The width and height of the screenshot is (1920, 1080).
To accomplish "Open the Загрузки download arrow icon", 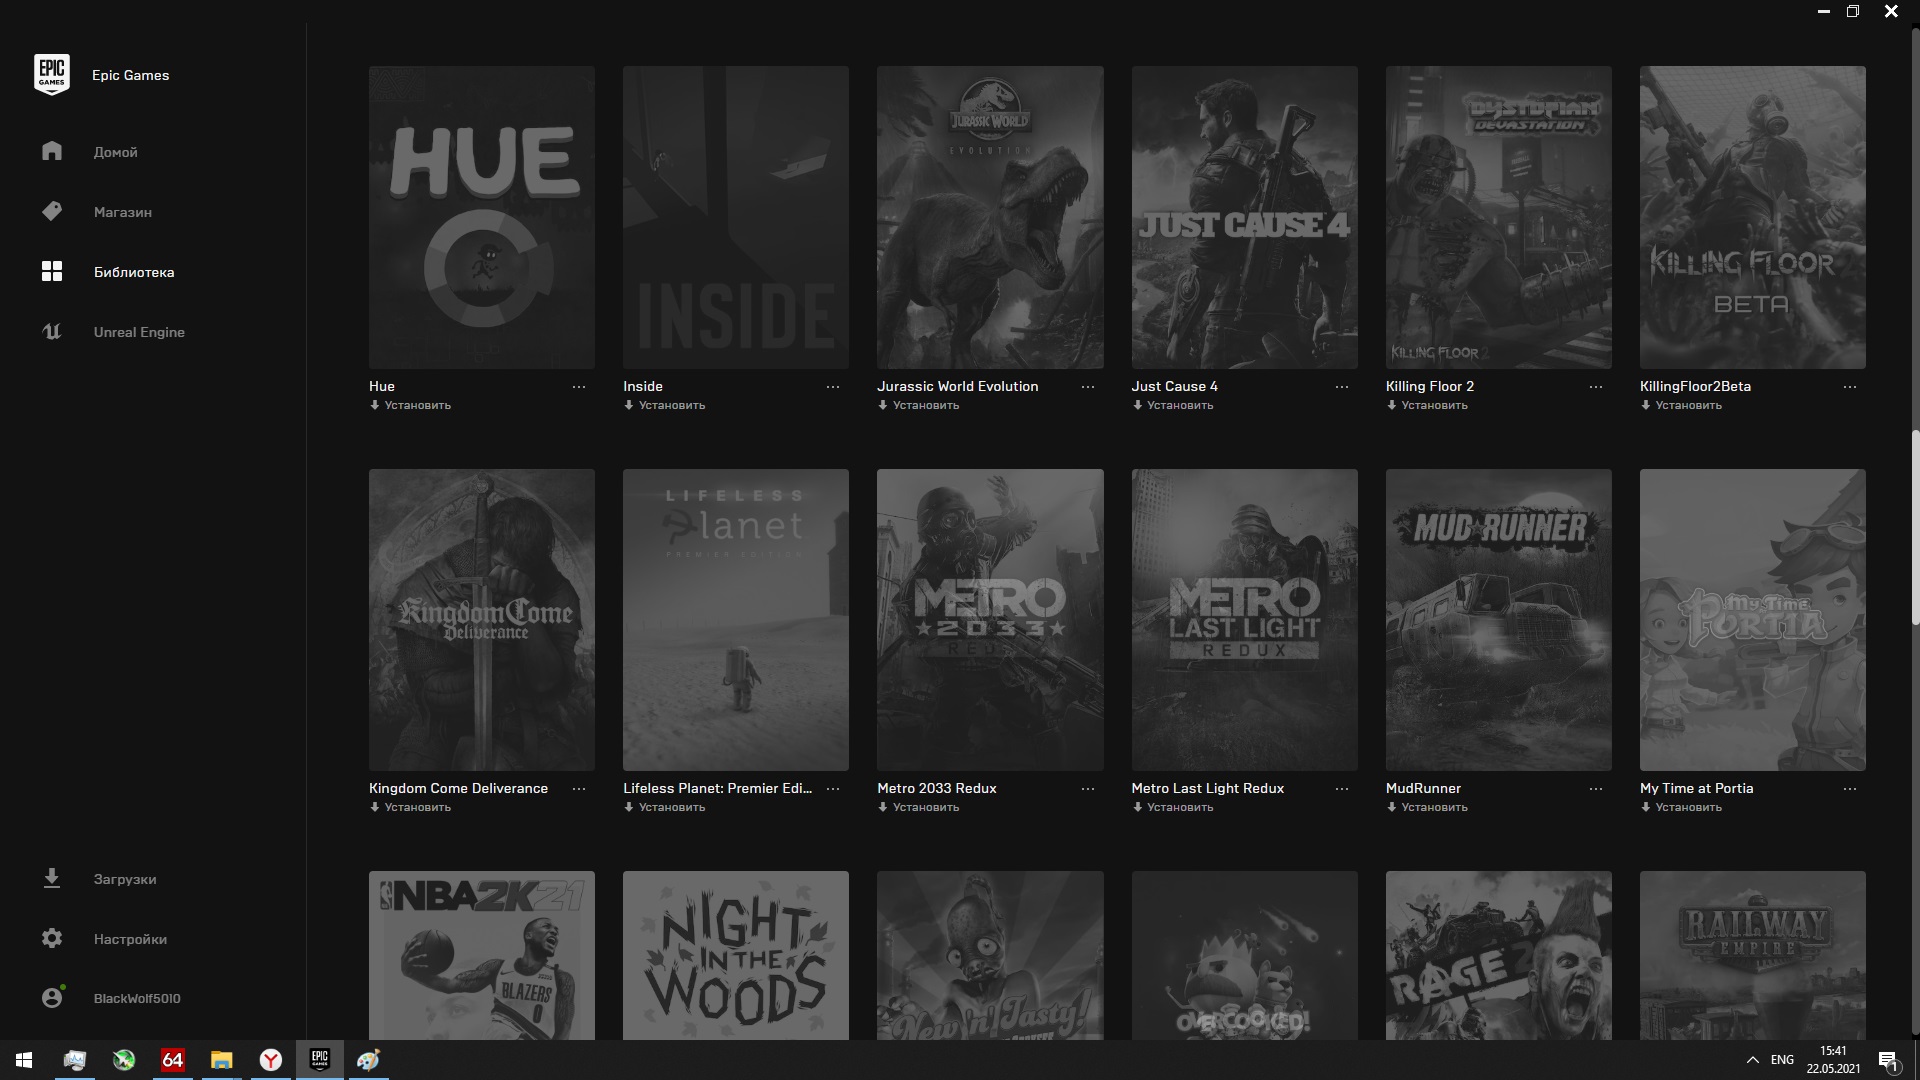I will tap(52, 878).
